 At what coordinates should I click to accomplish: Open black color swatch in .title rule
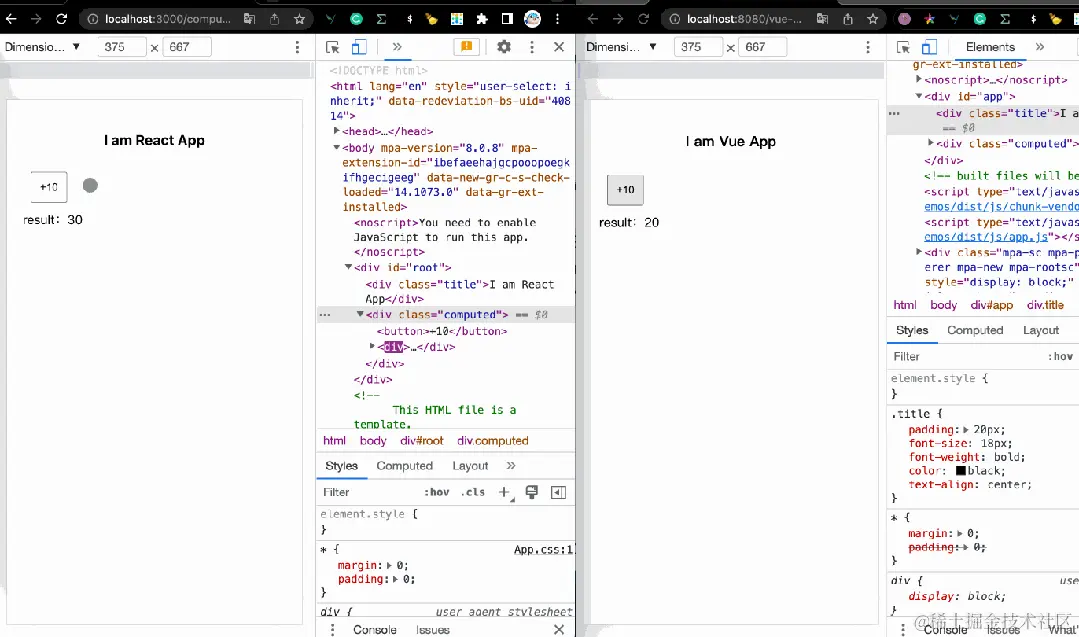pos(961,471)
